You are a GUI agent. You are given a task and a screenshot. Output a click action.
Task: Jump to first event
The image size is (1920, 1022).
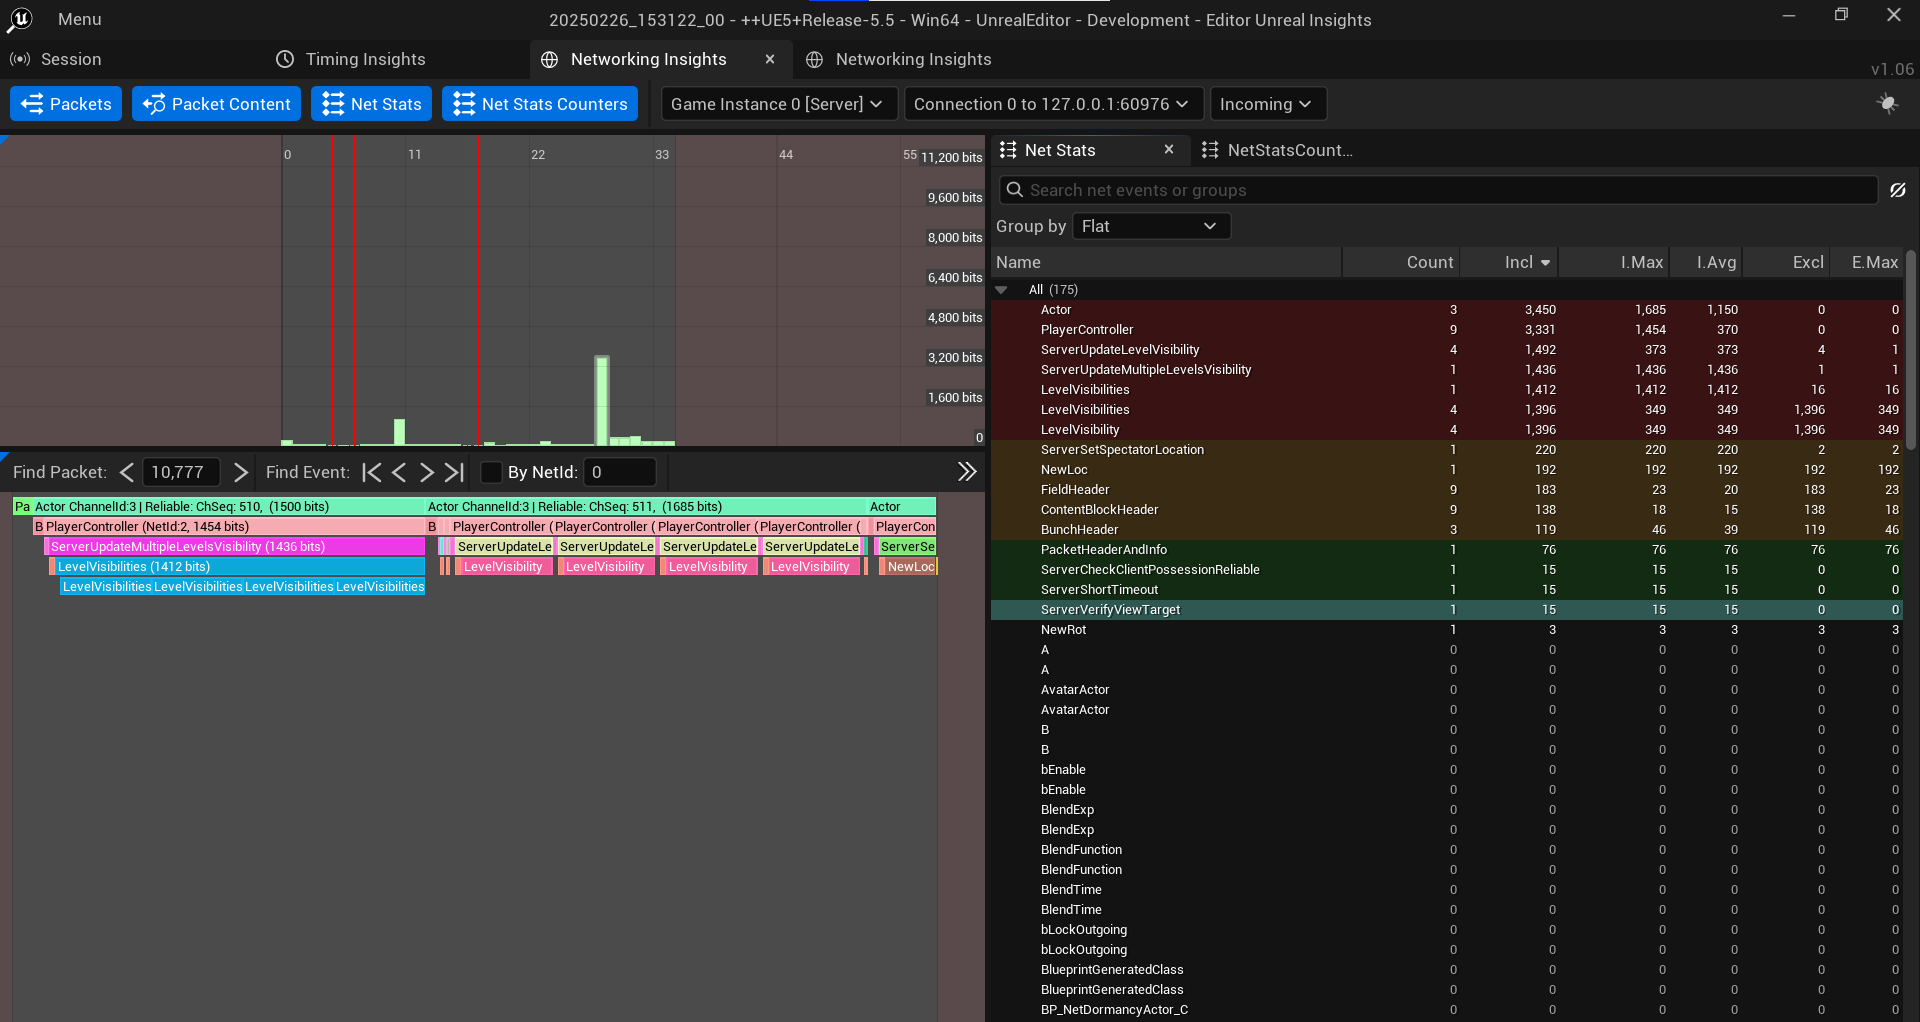[x=371, y=472]
